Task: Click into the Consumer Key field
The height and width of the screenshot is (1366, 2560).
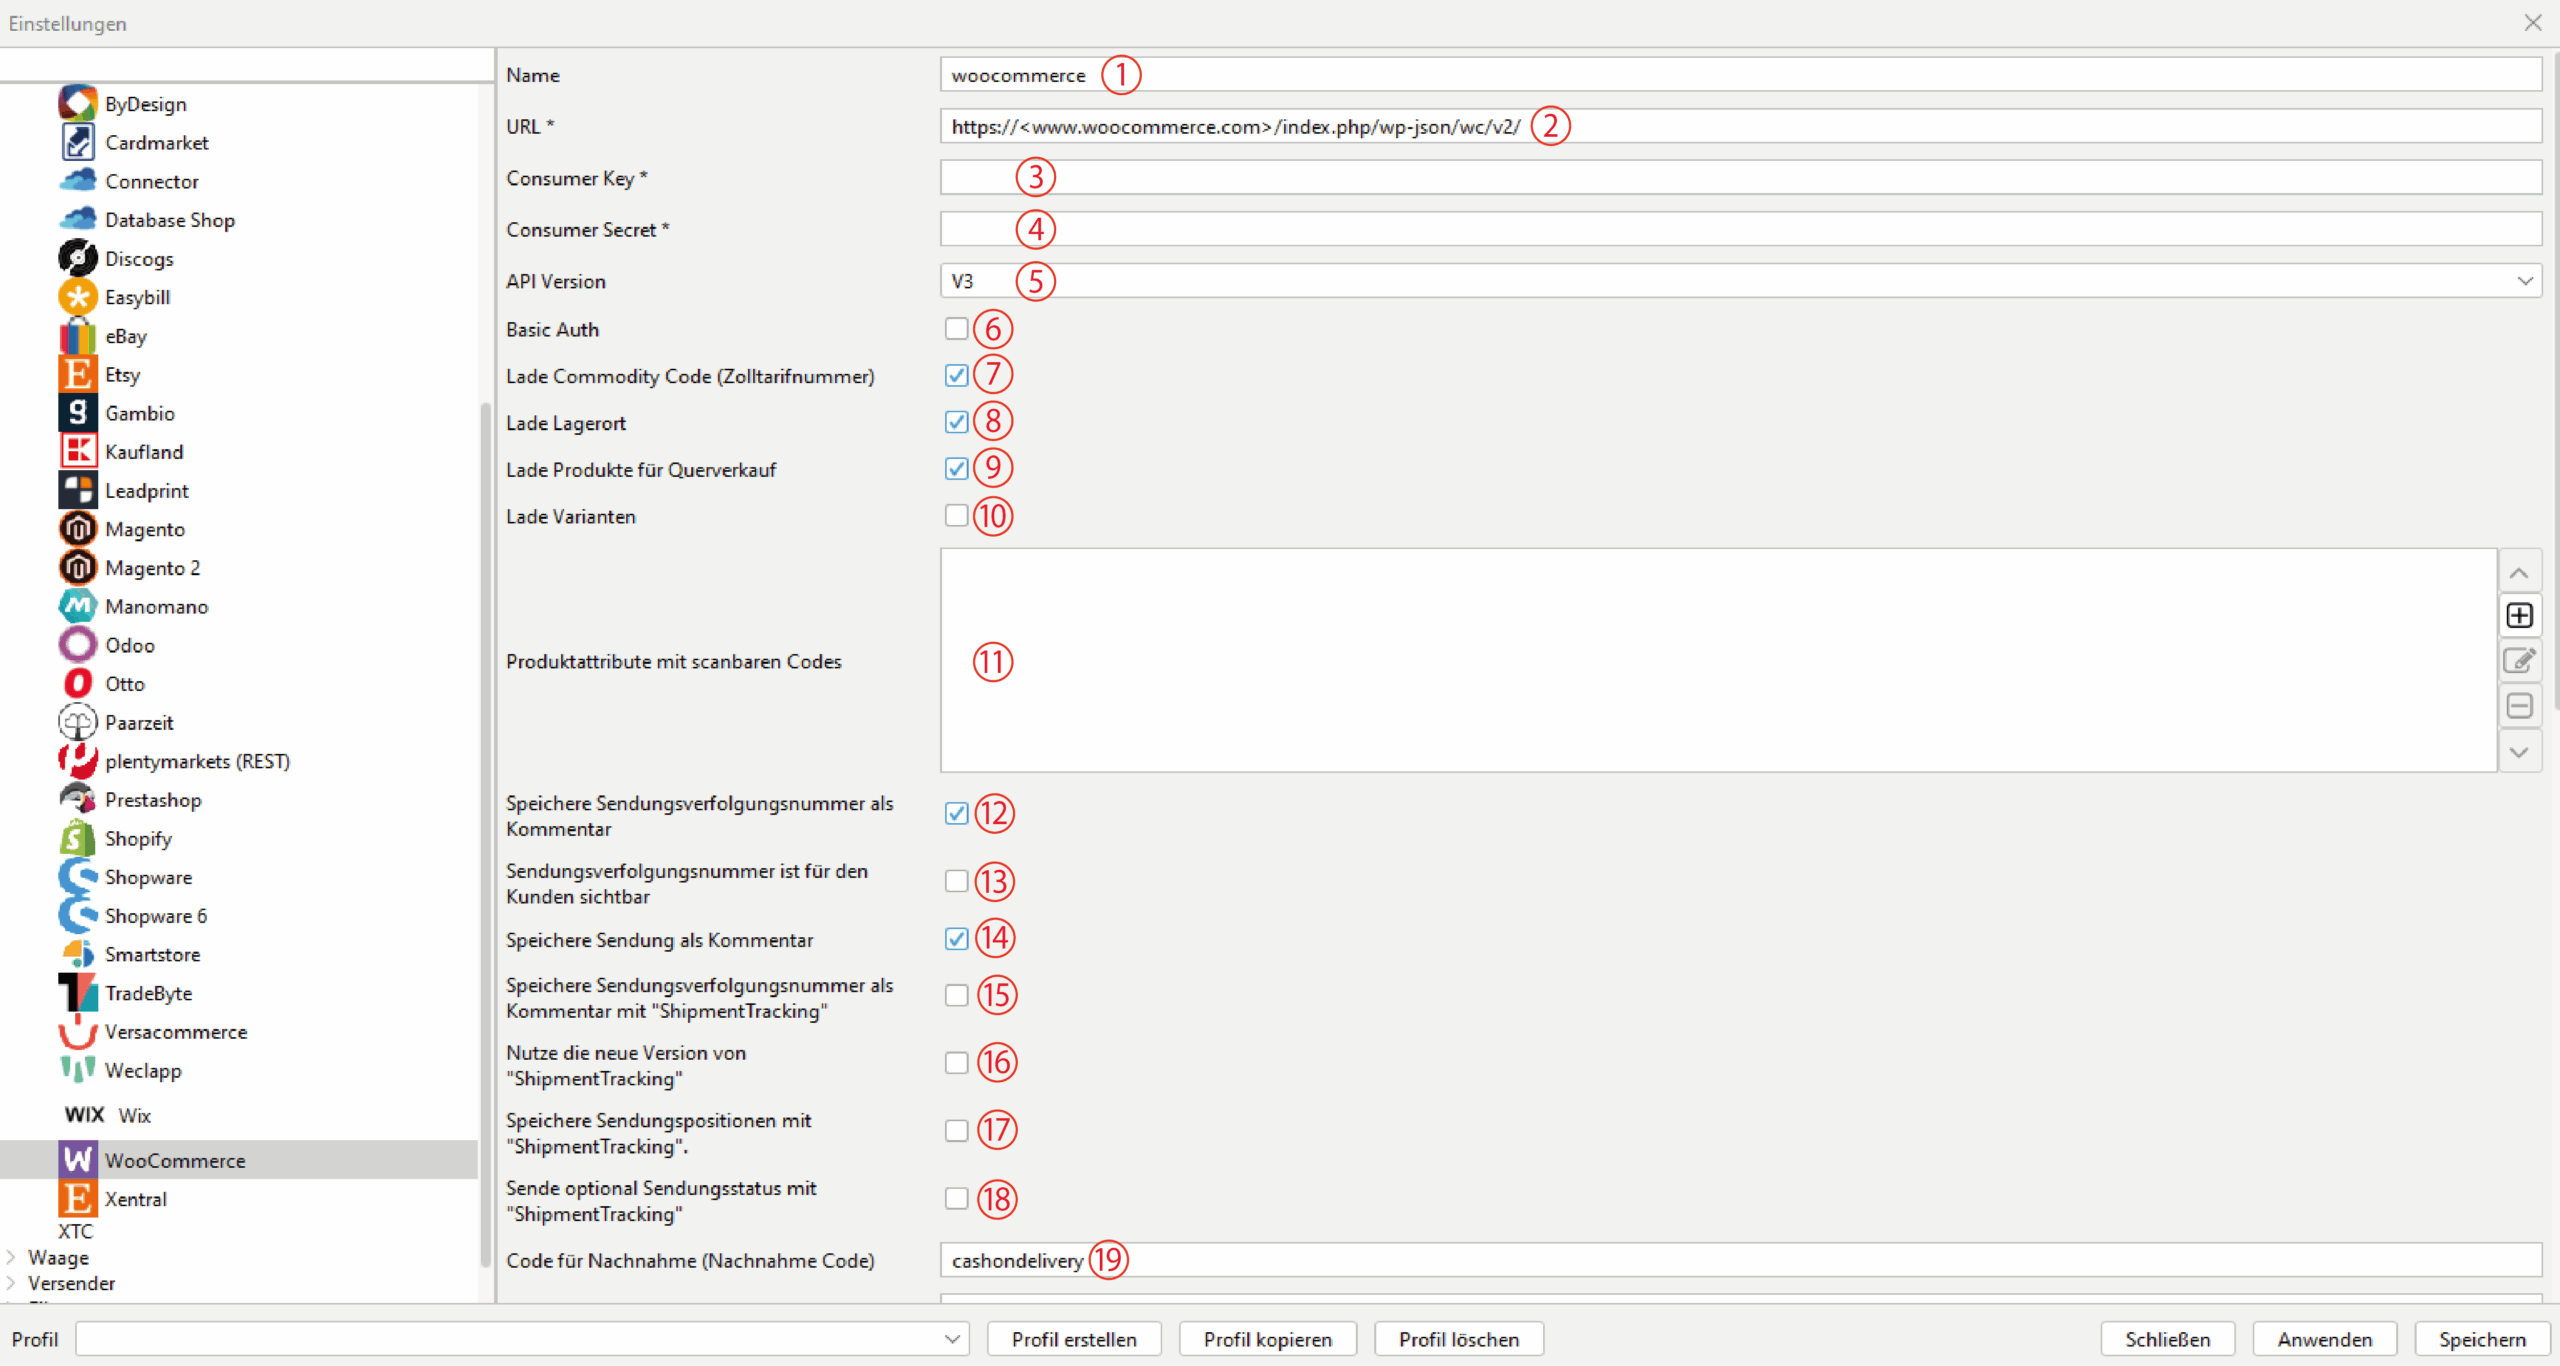Action: 1741,178
